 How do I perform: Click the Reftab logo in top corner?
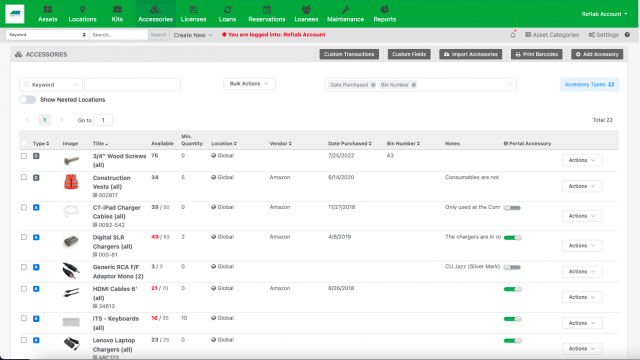(x=15, y=14)
